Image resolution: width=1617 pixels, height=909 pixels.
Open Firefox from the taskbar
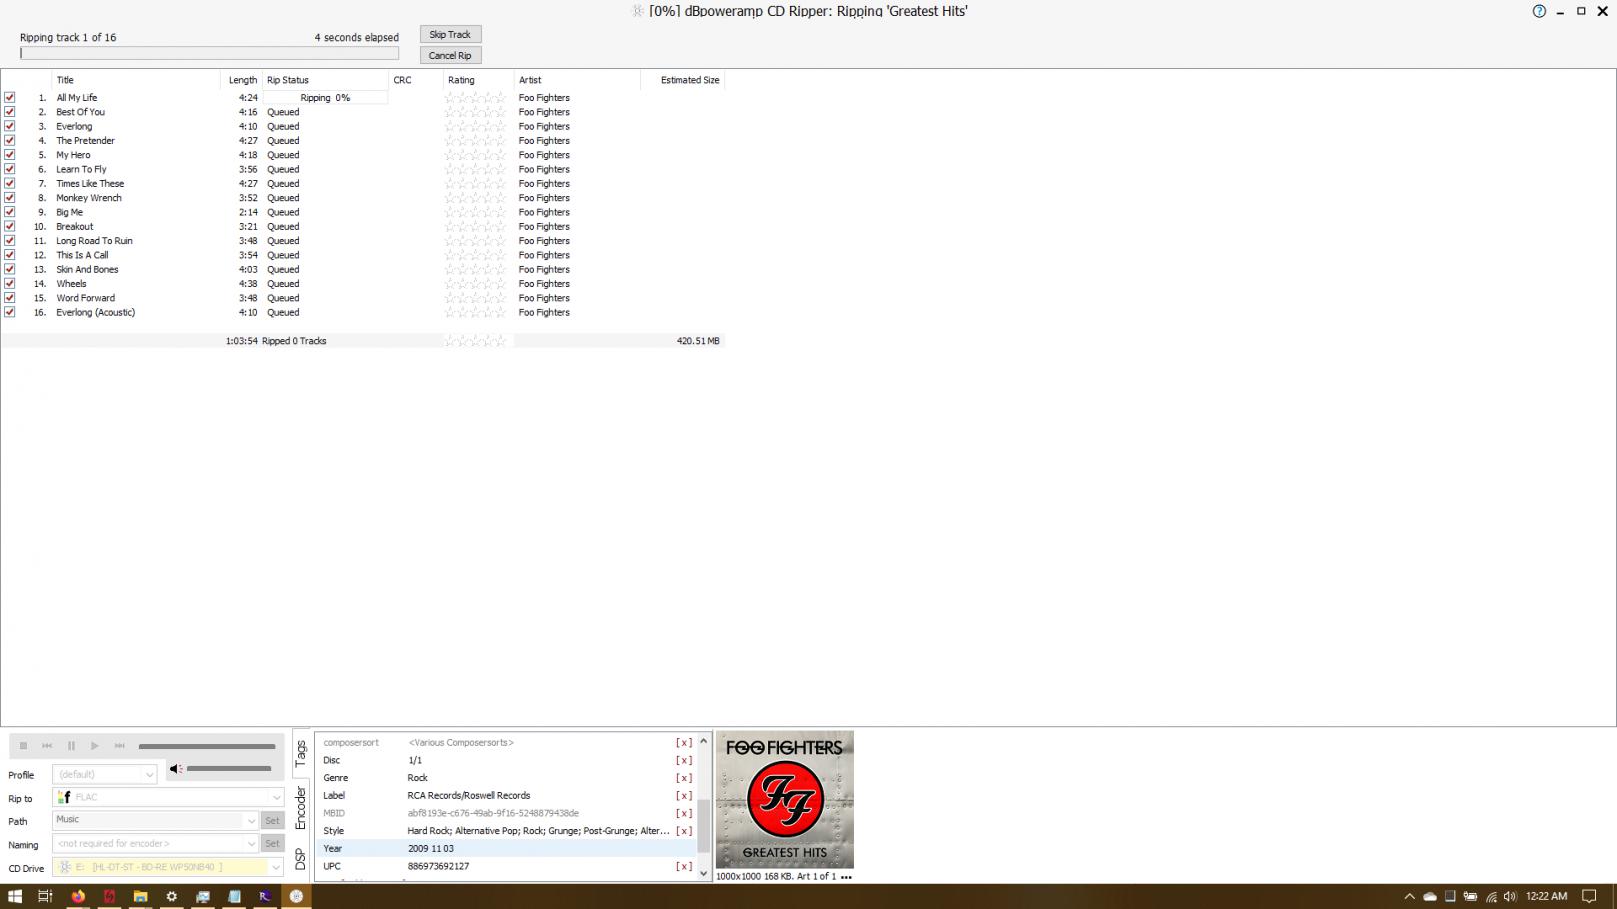pos(78,896)
